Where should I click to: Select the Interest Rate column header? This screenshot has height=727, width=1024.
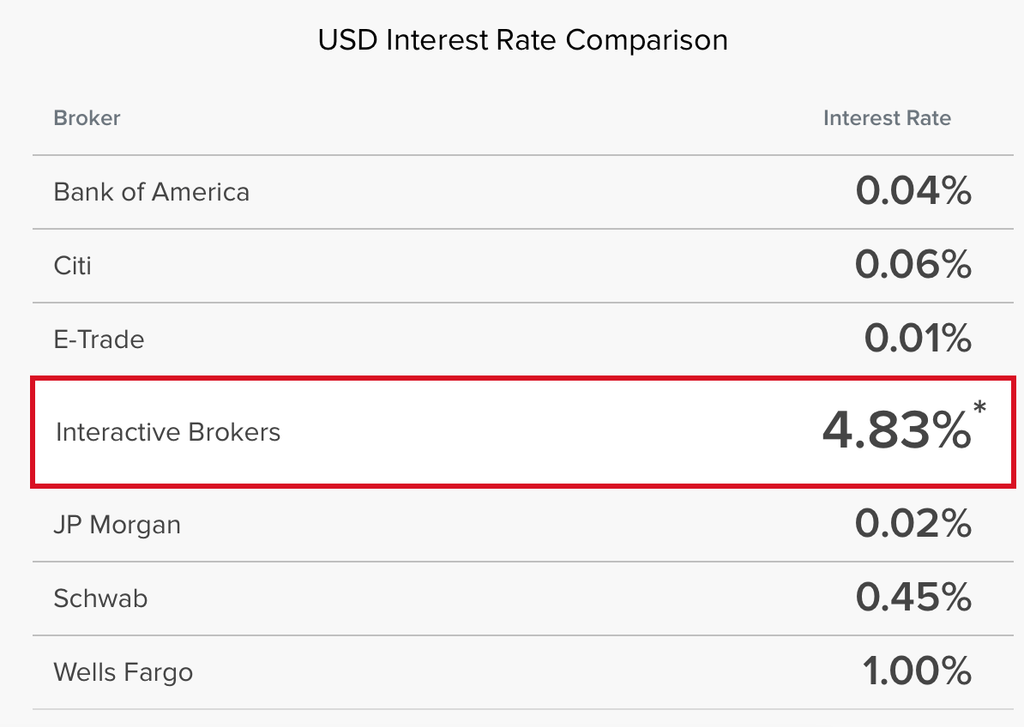click(x=886, y=118)
